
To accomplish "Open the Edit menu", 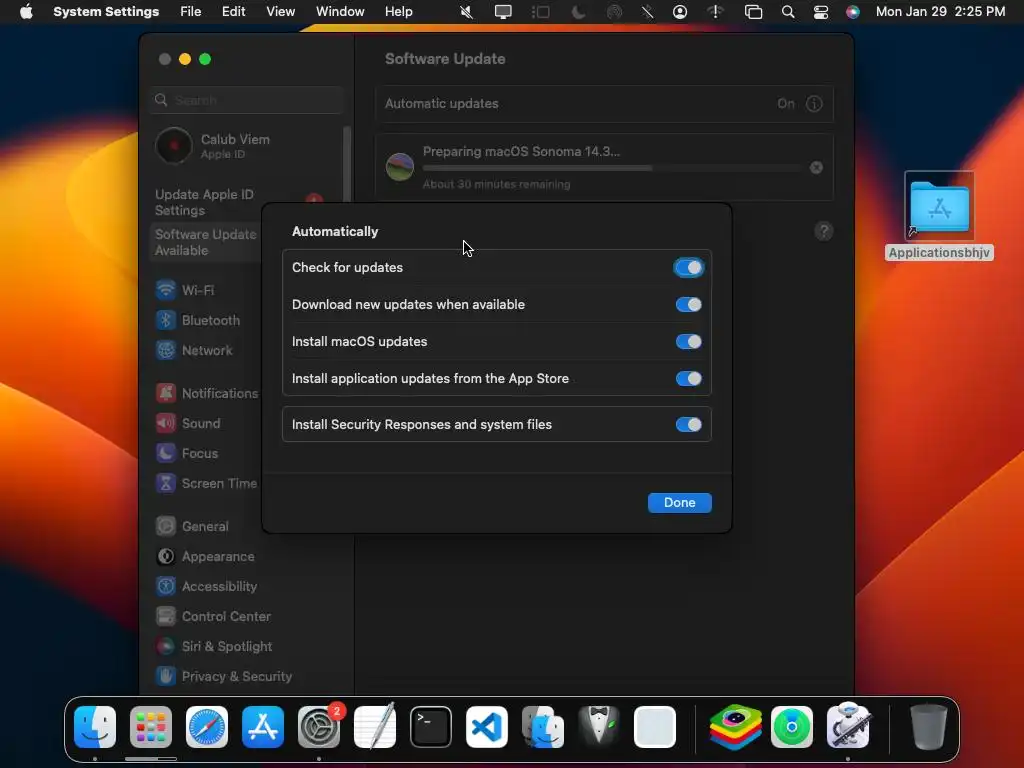I will [233, 12].
